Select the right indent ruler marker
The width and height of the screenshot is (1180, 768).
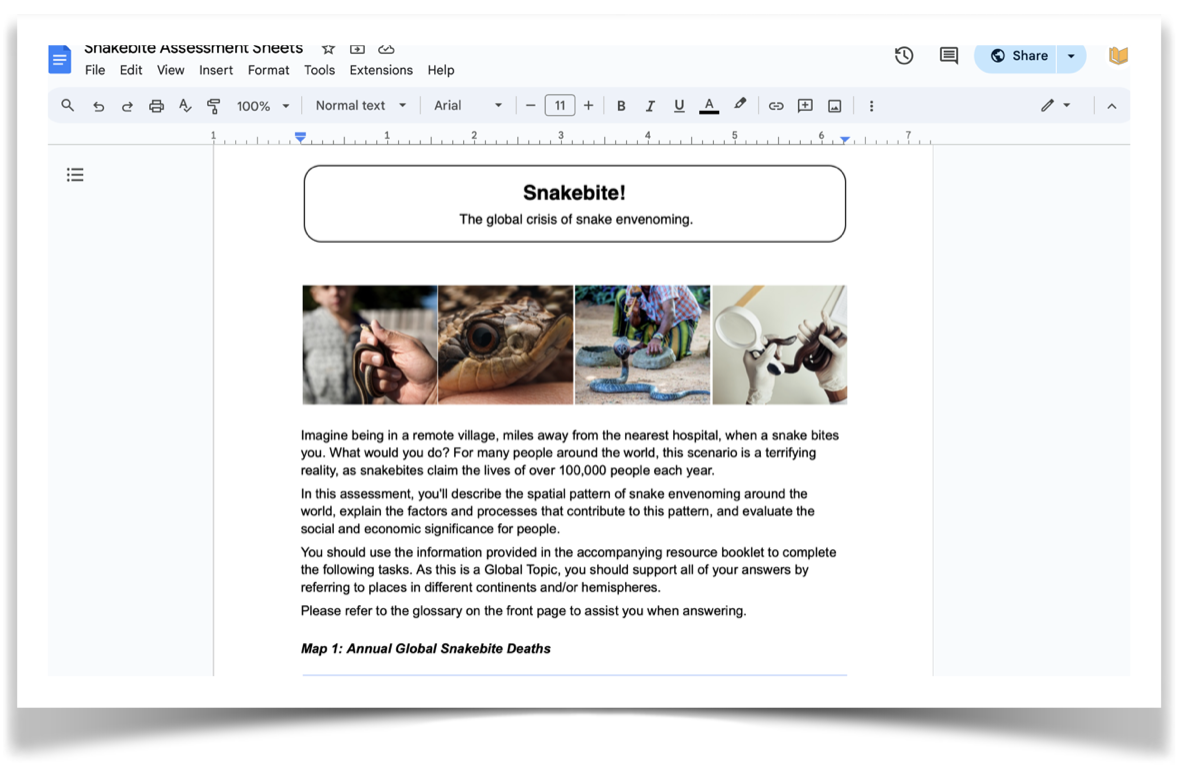click(x=845, y=139)
